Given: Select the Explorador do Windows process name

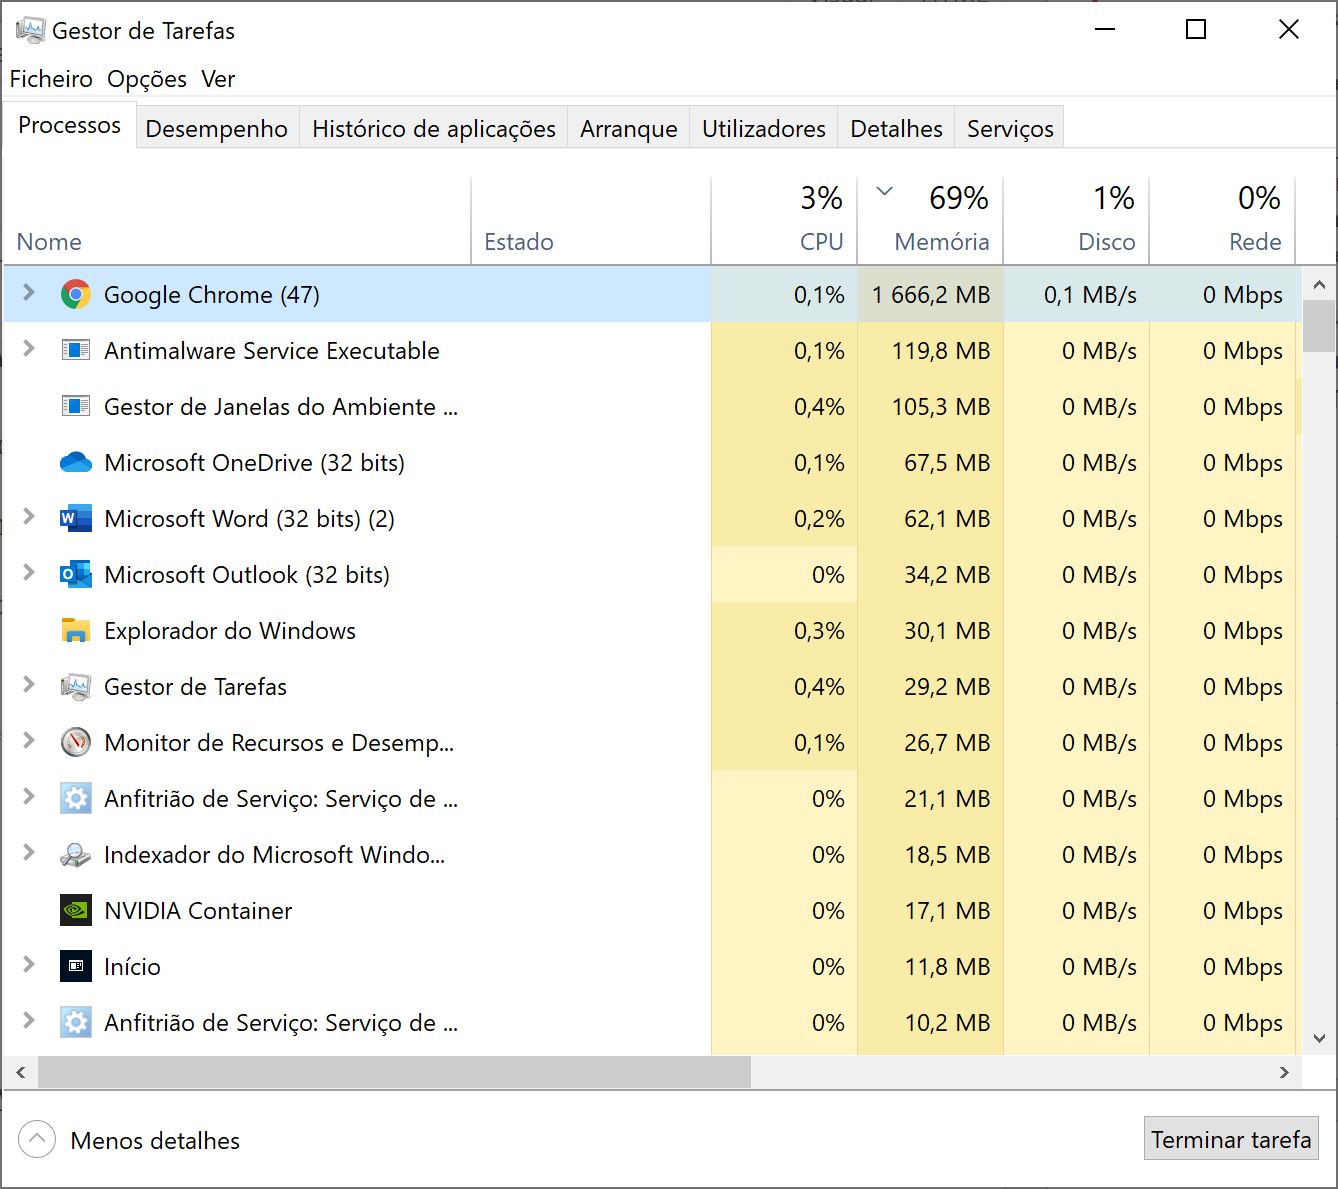Looking at the screenshot, I should (230, 631).
